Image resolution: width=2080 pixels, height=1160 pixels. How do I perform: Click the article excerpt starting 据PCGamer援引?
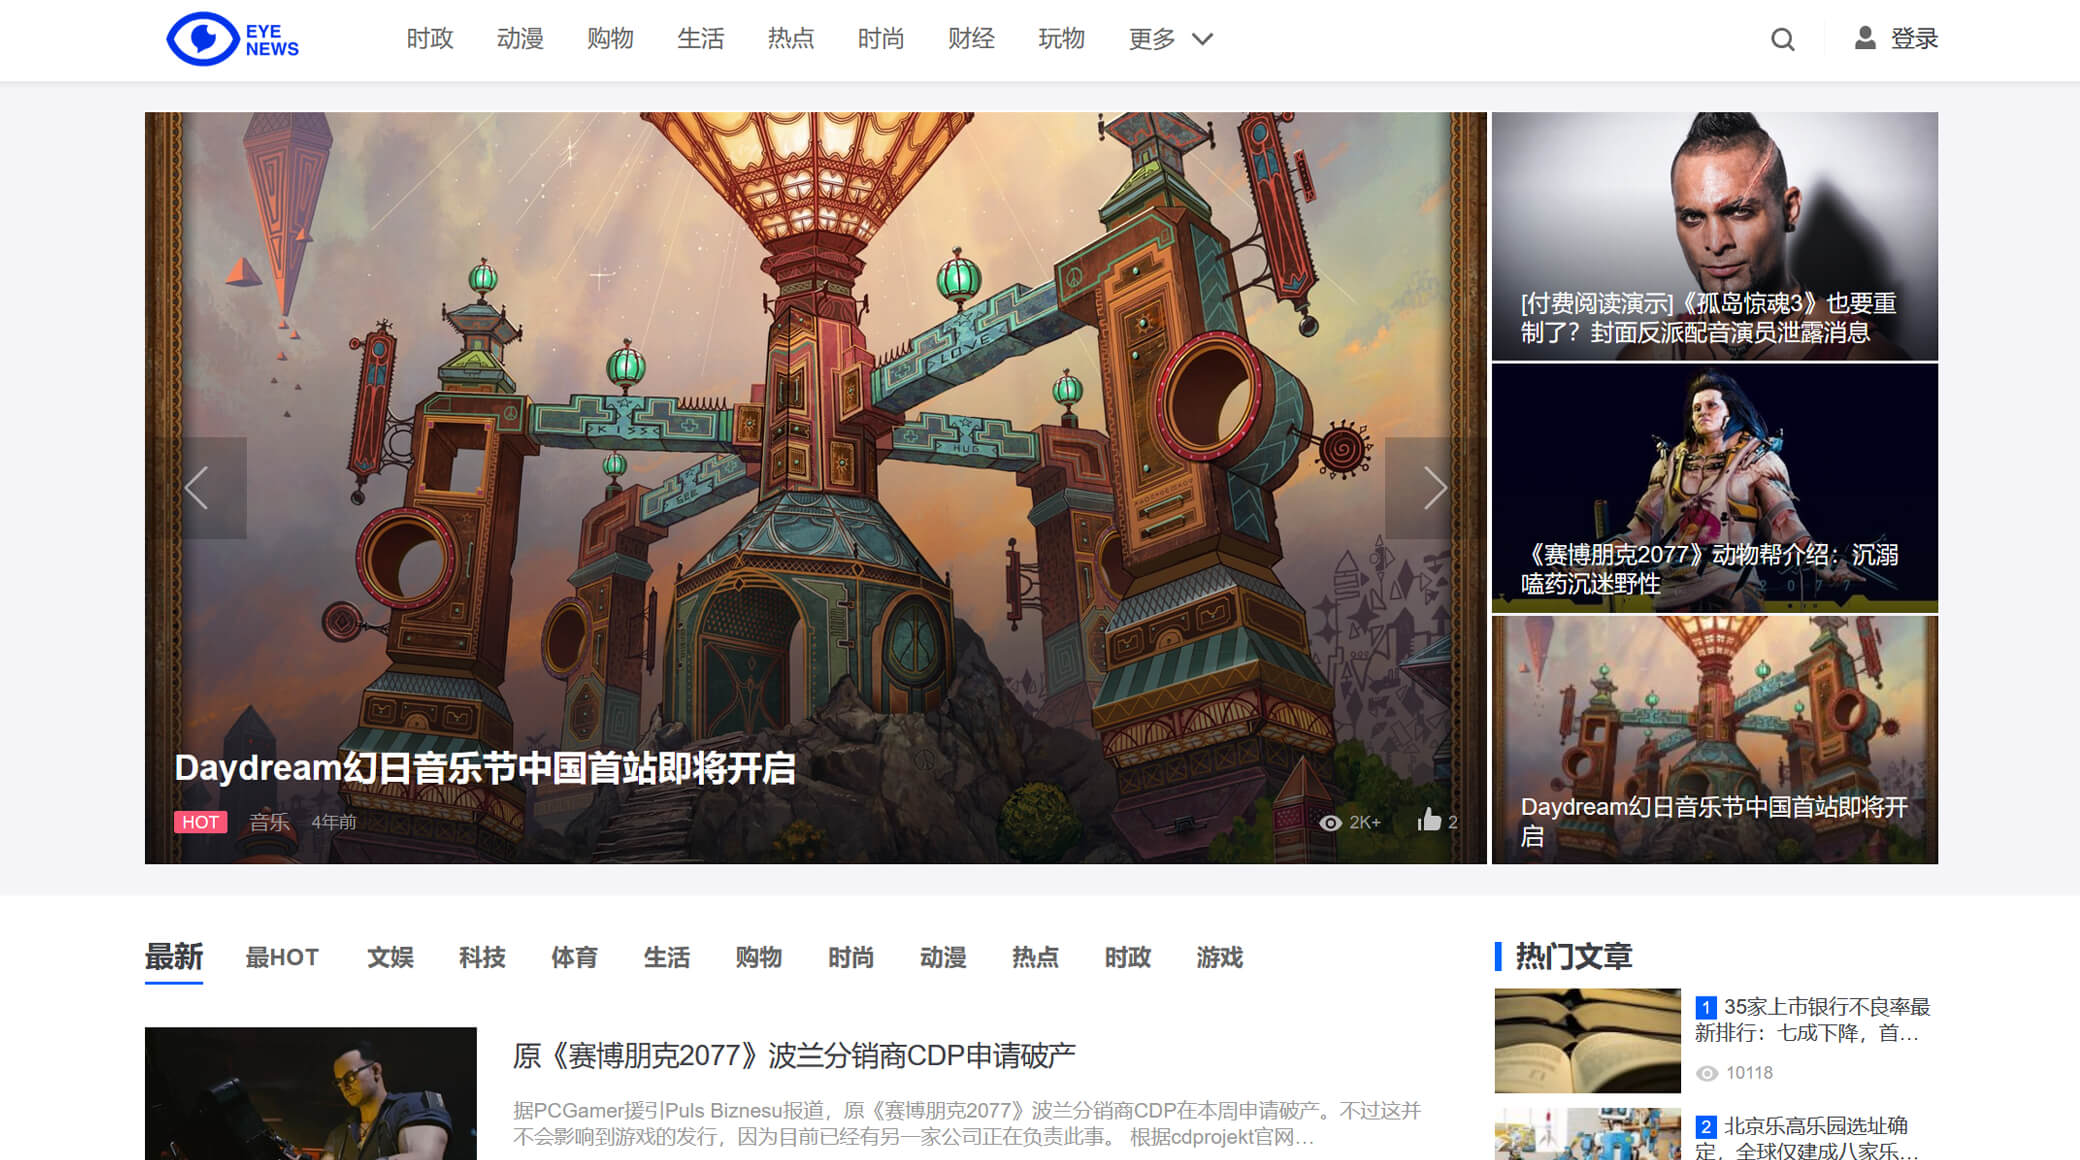967,1124
